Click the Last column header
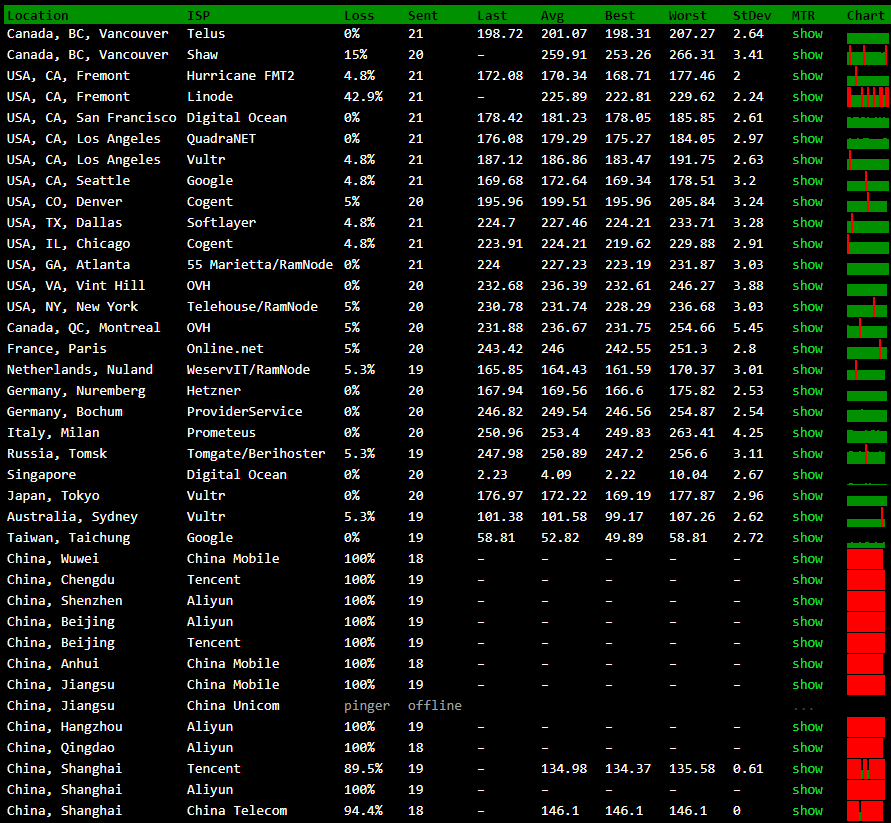Viewport: 891px width, 823px height. pos(492,15)
